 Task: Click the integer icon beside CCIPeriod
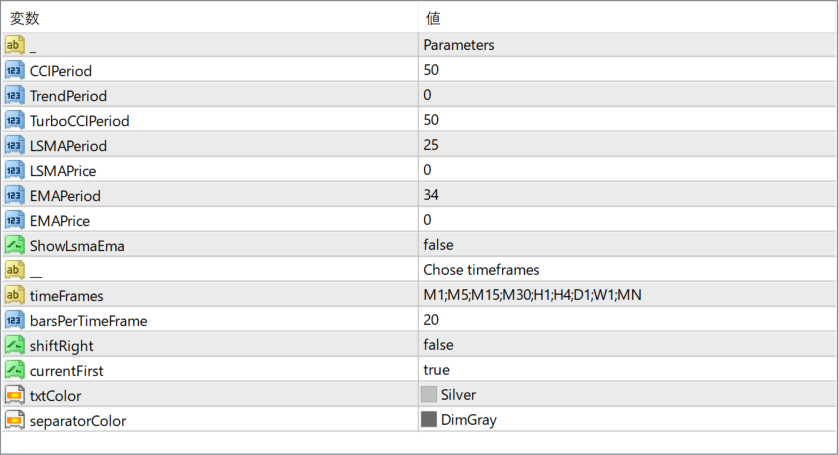point(14,70)
